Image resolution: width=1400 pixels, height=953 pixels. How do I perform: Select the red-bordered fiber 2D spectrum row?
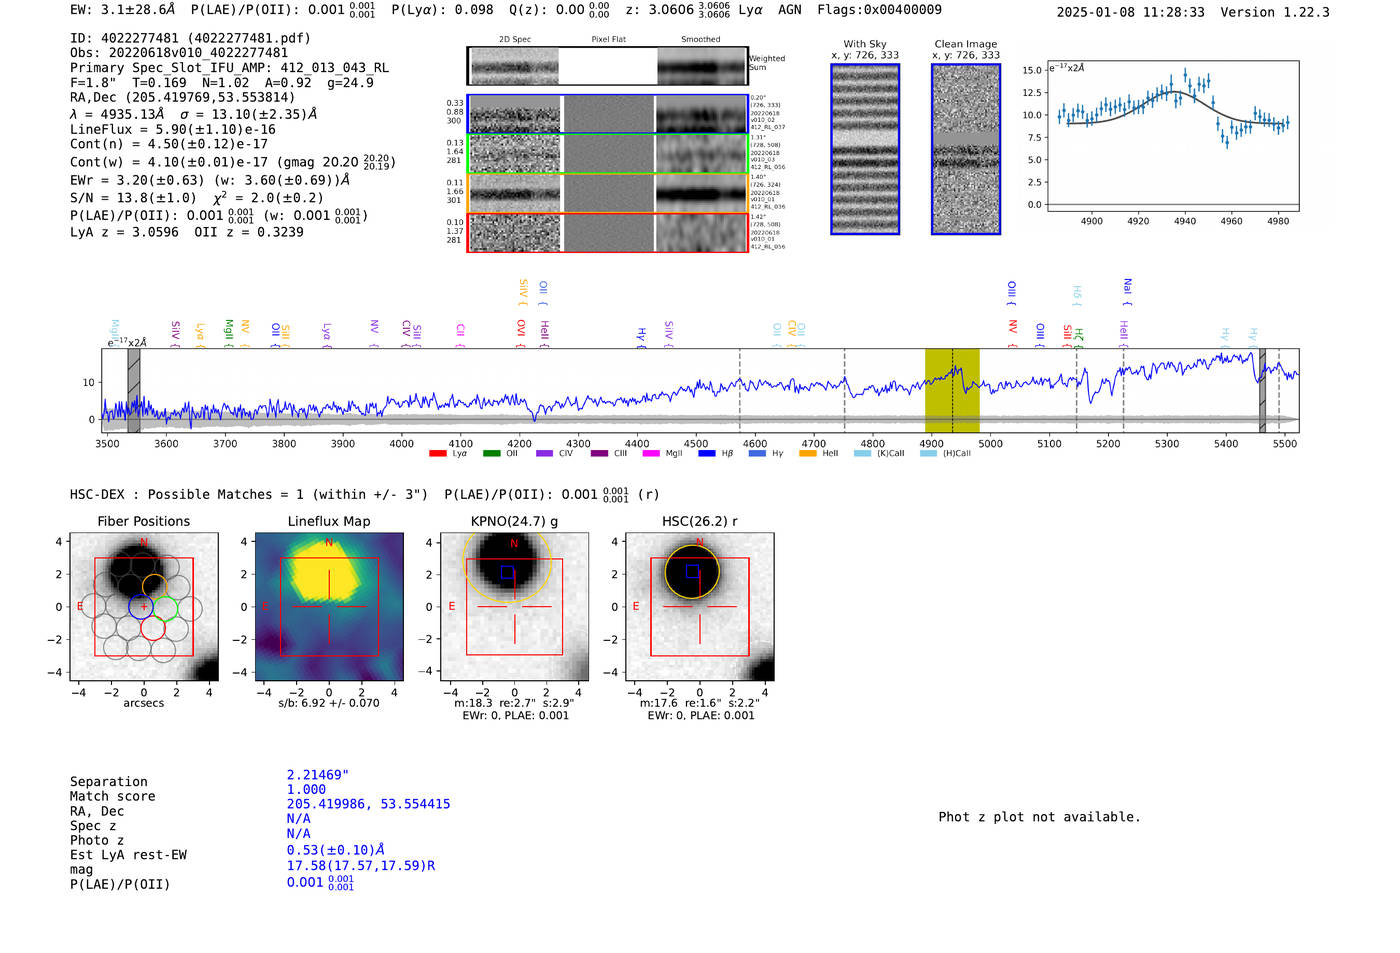pyautogui.click(x=608, y=232)
